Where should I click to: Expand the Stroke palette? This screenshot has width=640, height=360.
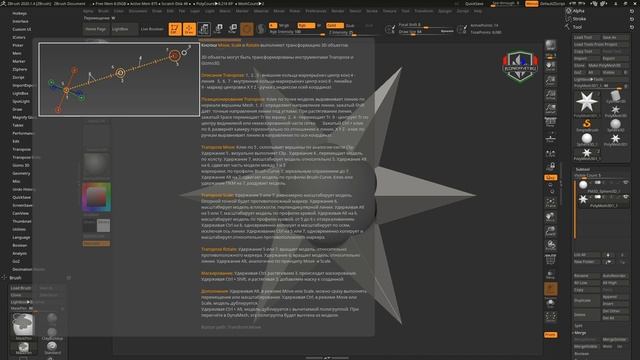point(579,19)
